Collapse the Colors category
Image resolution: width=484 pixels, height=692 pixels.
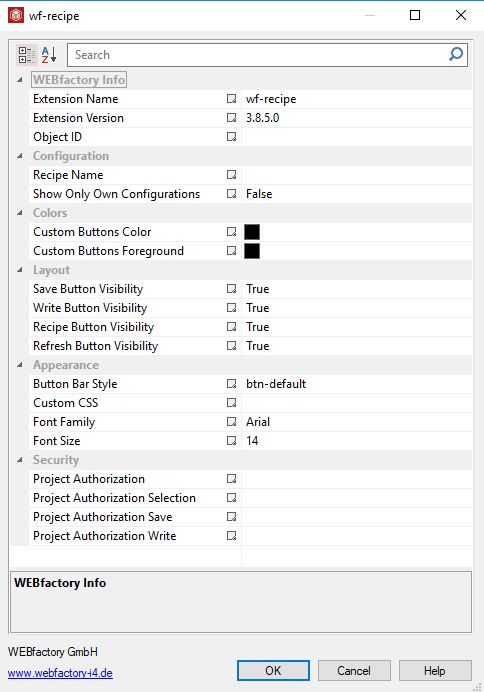pyautogui.click(x=20, y=213)
